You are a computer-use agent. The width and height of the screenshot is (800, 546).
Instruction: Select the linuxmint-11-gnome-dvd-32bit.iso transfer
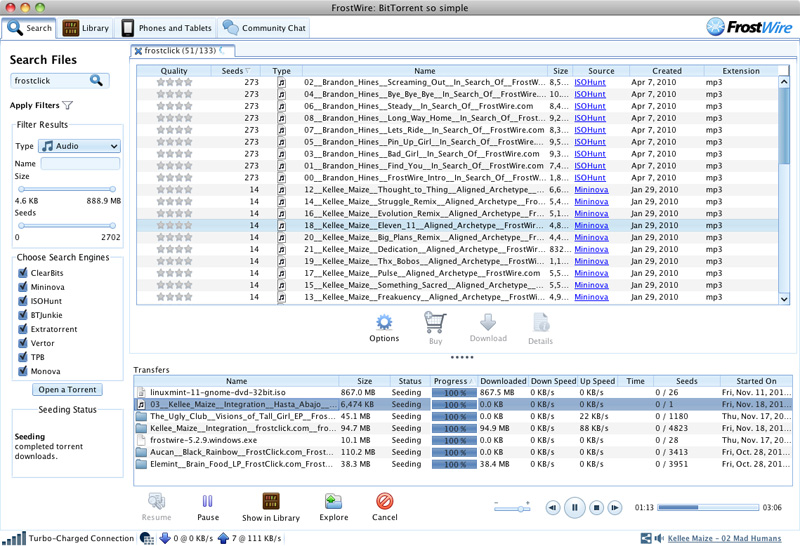click(x=462, y=392)
